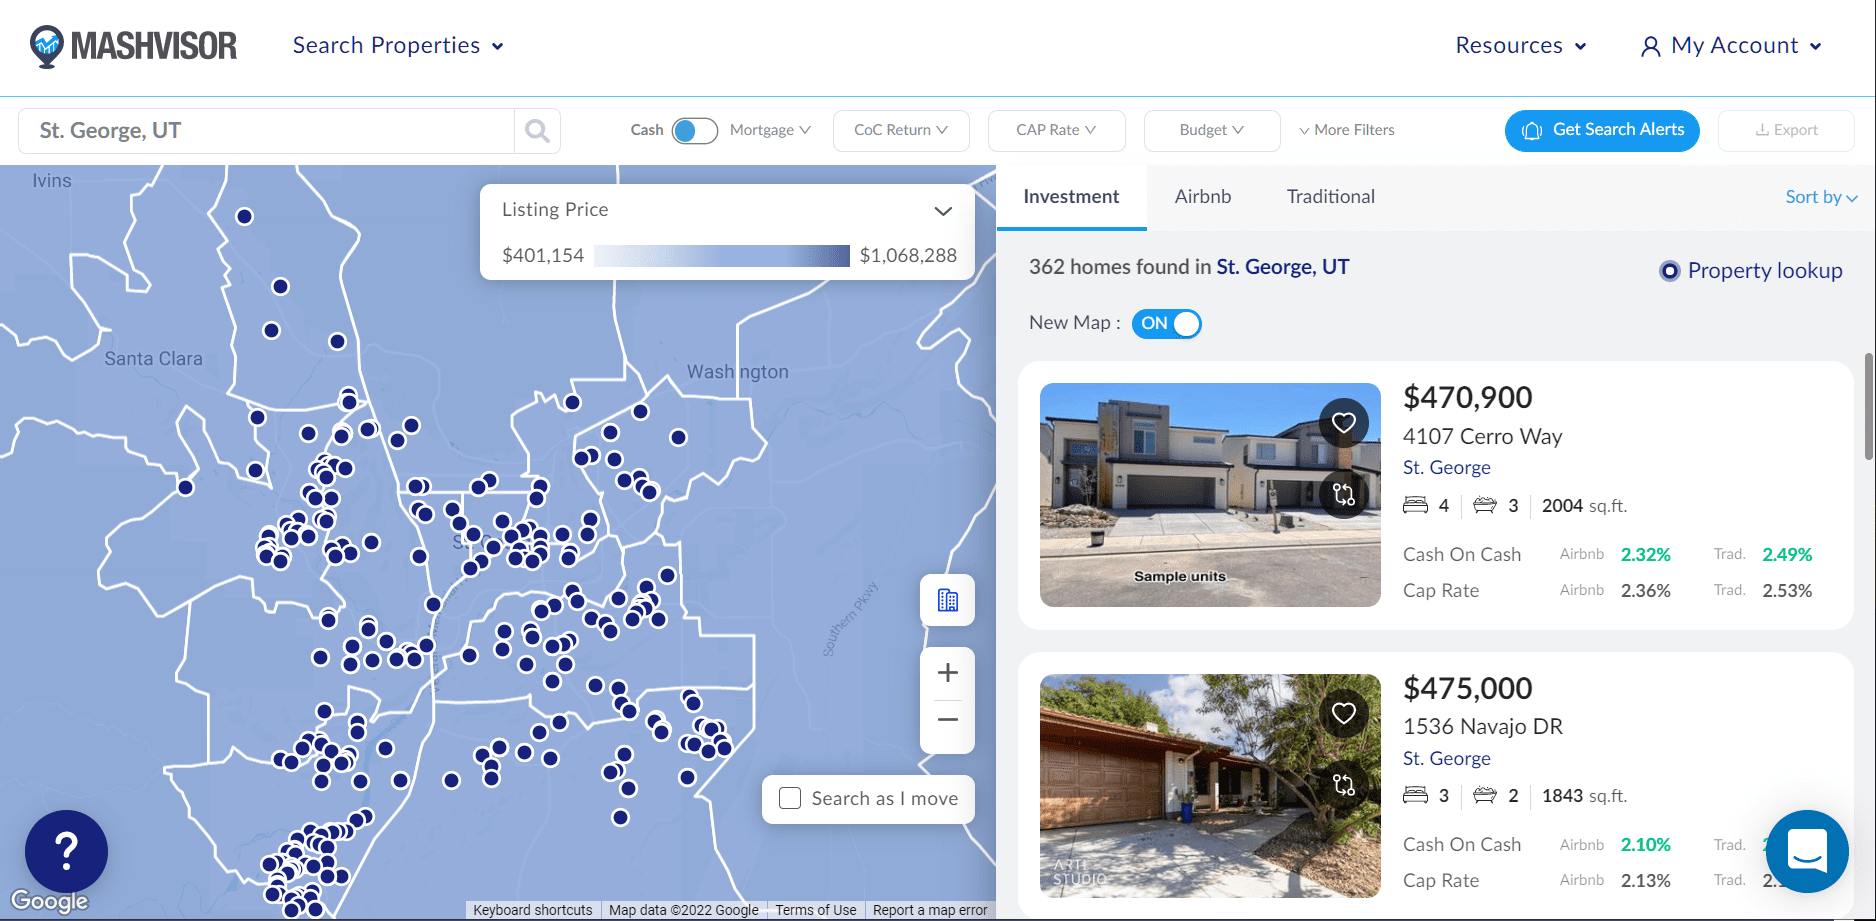Click Get Search Alerts button

[1601, 131]
